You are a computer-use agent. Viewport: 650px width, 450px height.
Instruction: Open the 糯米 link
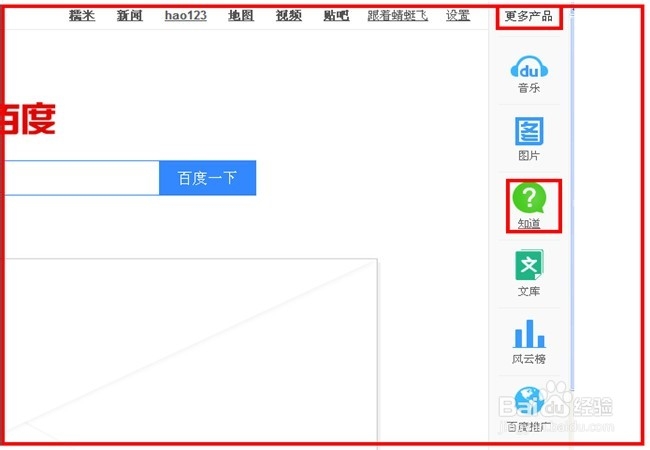click(x=82, y=15)
